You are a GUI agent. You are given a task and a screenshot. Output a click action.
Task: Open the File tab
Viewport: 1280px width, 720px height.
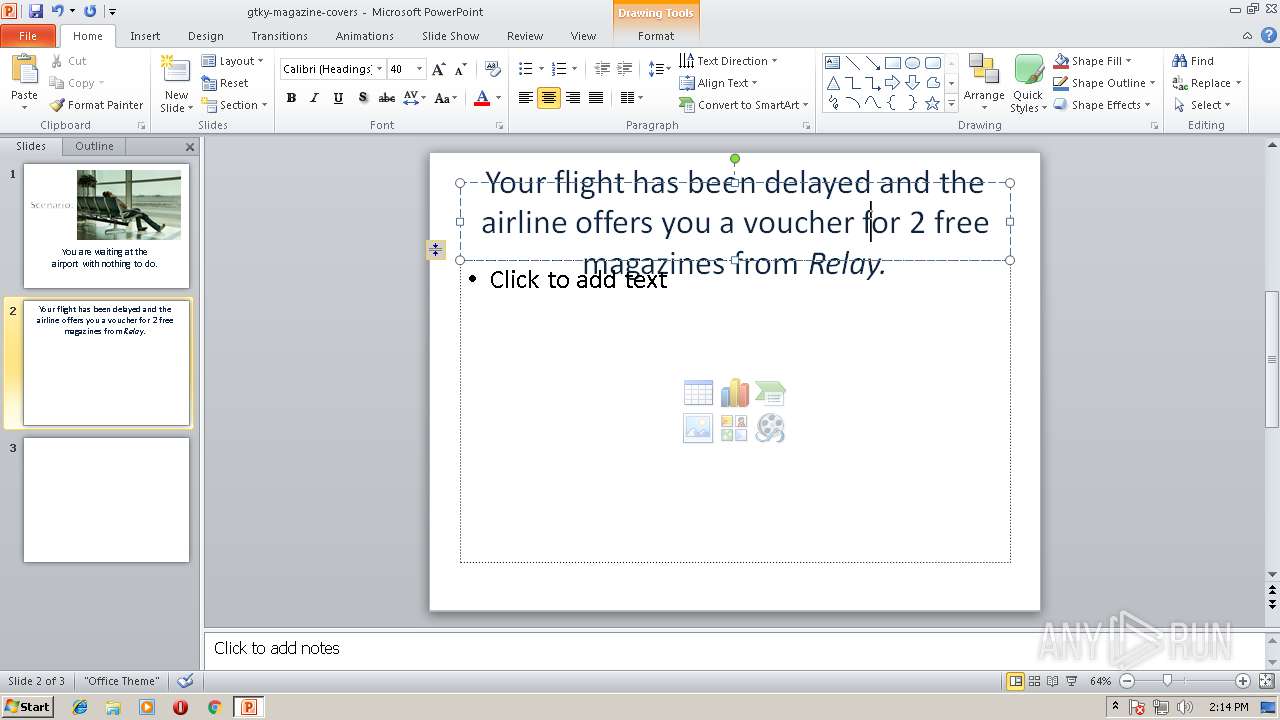[x=28, y=36]
